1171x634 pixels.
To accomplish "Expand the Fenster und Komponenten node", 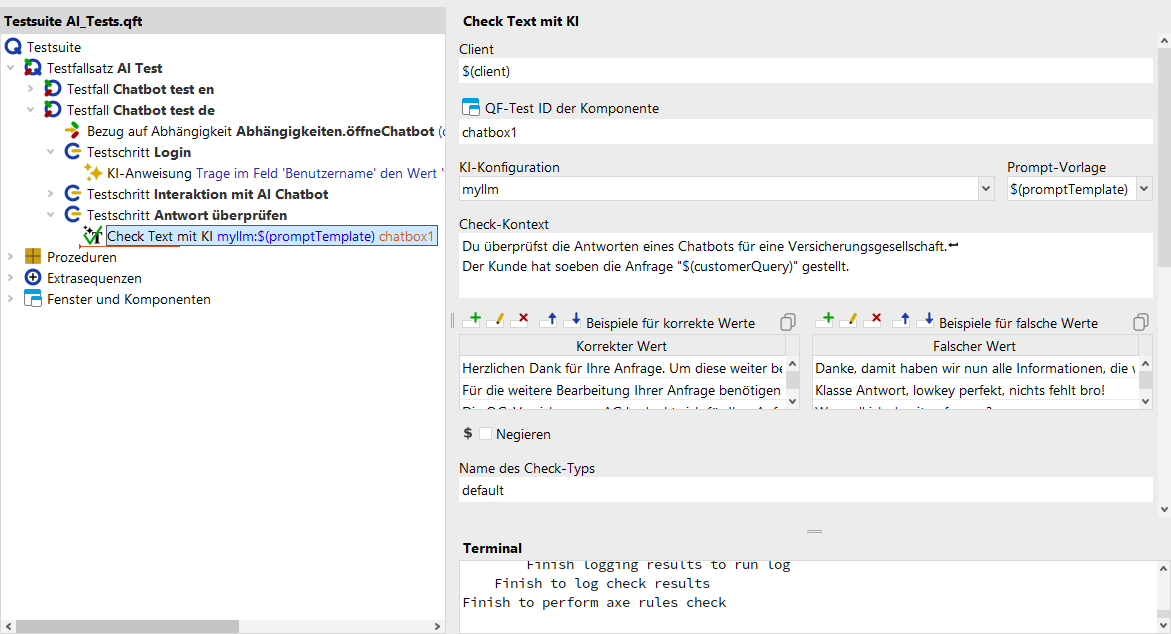I will tap(10, 299).
